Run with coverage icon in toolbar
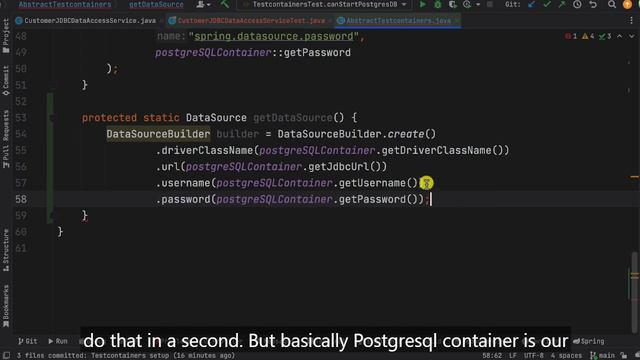The width and height of the screenshot is (640, 360). click(x=452, y=4)
